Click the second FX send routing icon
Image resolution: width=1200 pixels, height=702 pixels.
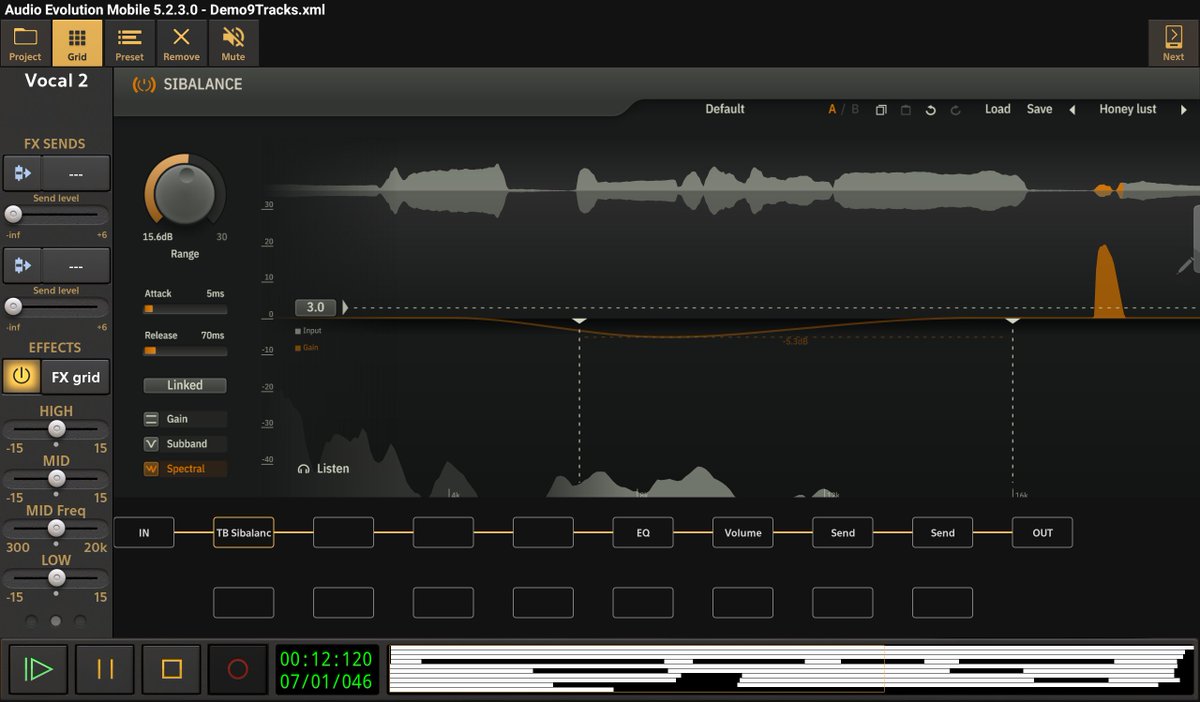click(22, 266)
